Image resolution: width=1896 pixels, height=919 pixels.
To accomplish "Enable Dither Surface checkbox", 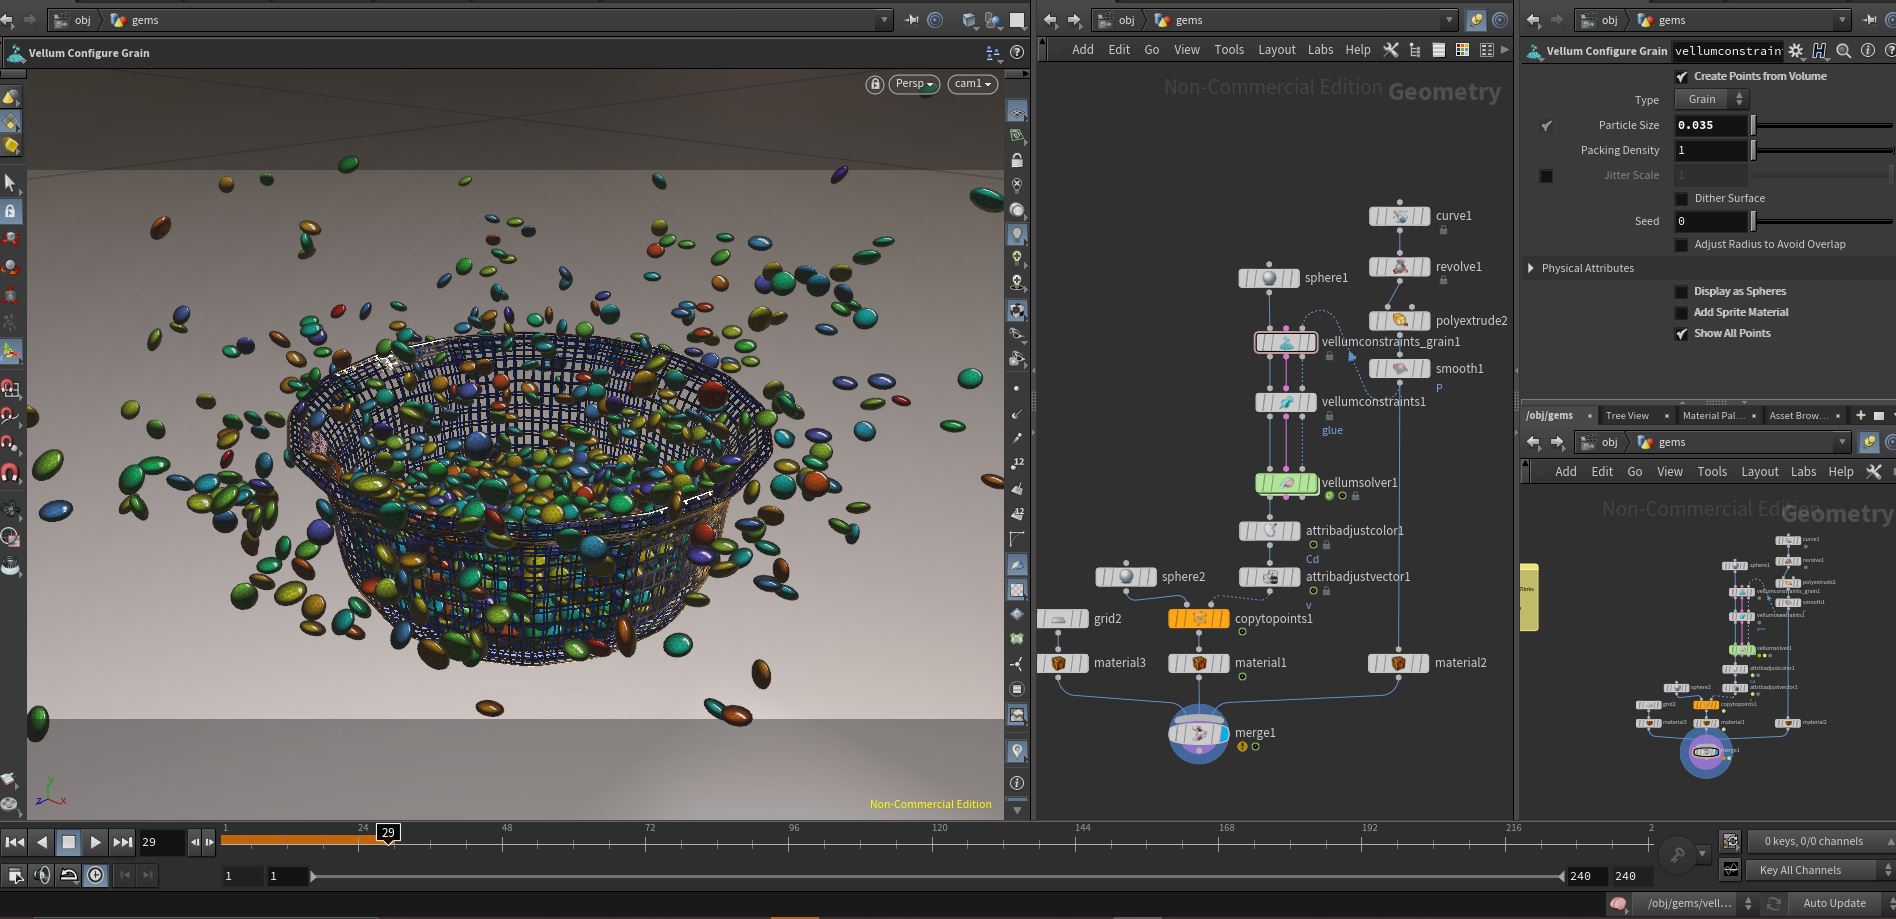I will point(1681,198).
